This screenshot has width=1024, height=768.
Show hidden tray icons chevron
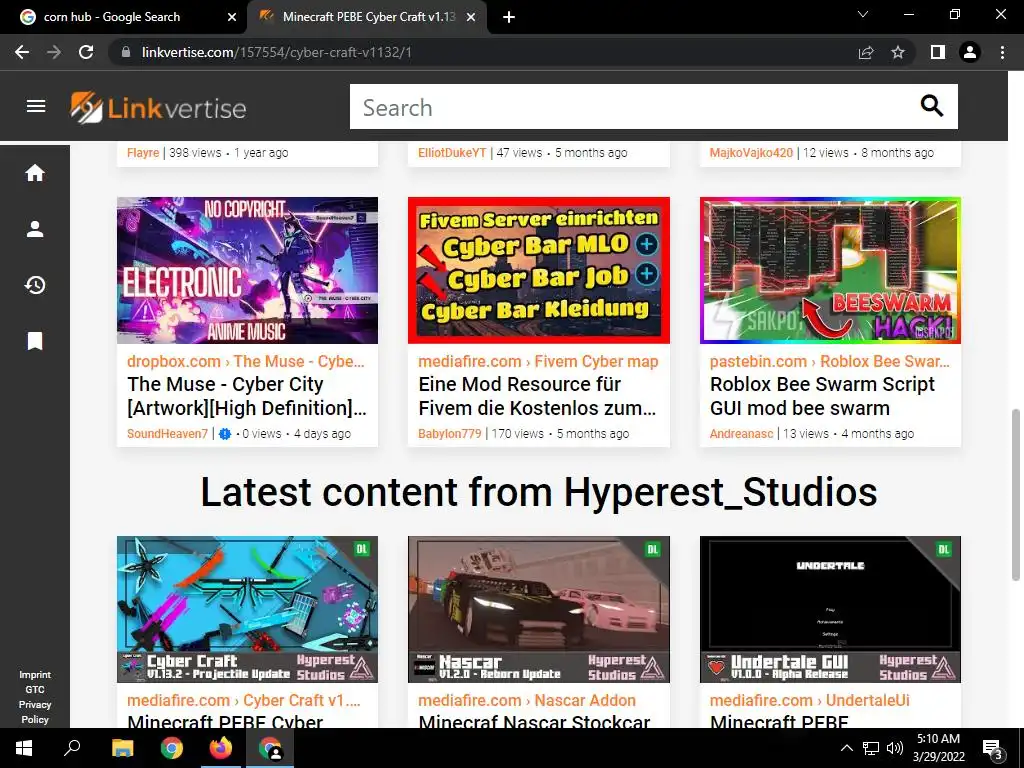(846, 748)
